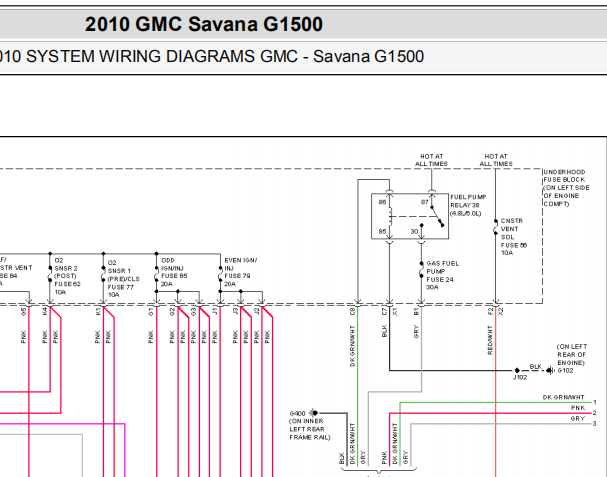Click the G102 ground symbol
Image resolution: width=607 pixels, height=477 pixels.
(x=550, y=371)
